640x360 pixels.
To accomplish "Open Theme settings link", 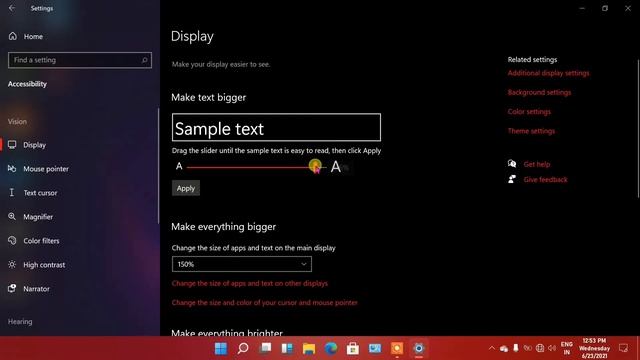I will click(531, 131).
